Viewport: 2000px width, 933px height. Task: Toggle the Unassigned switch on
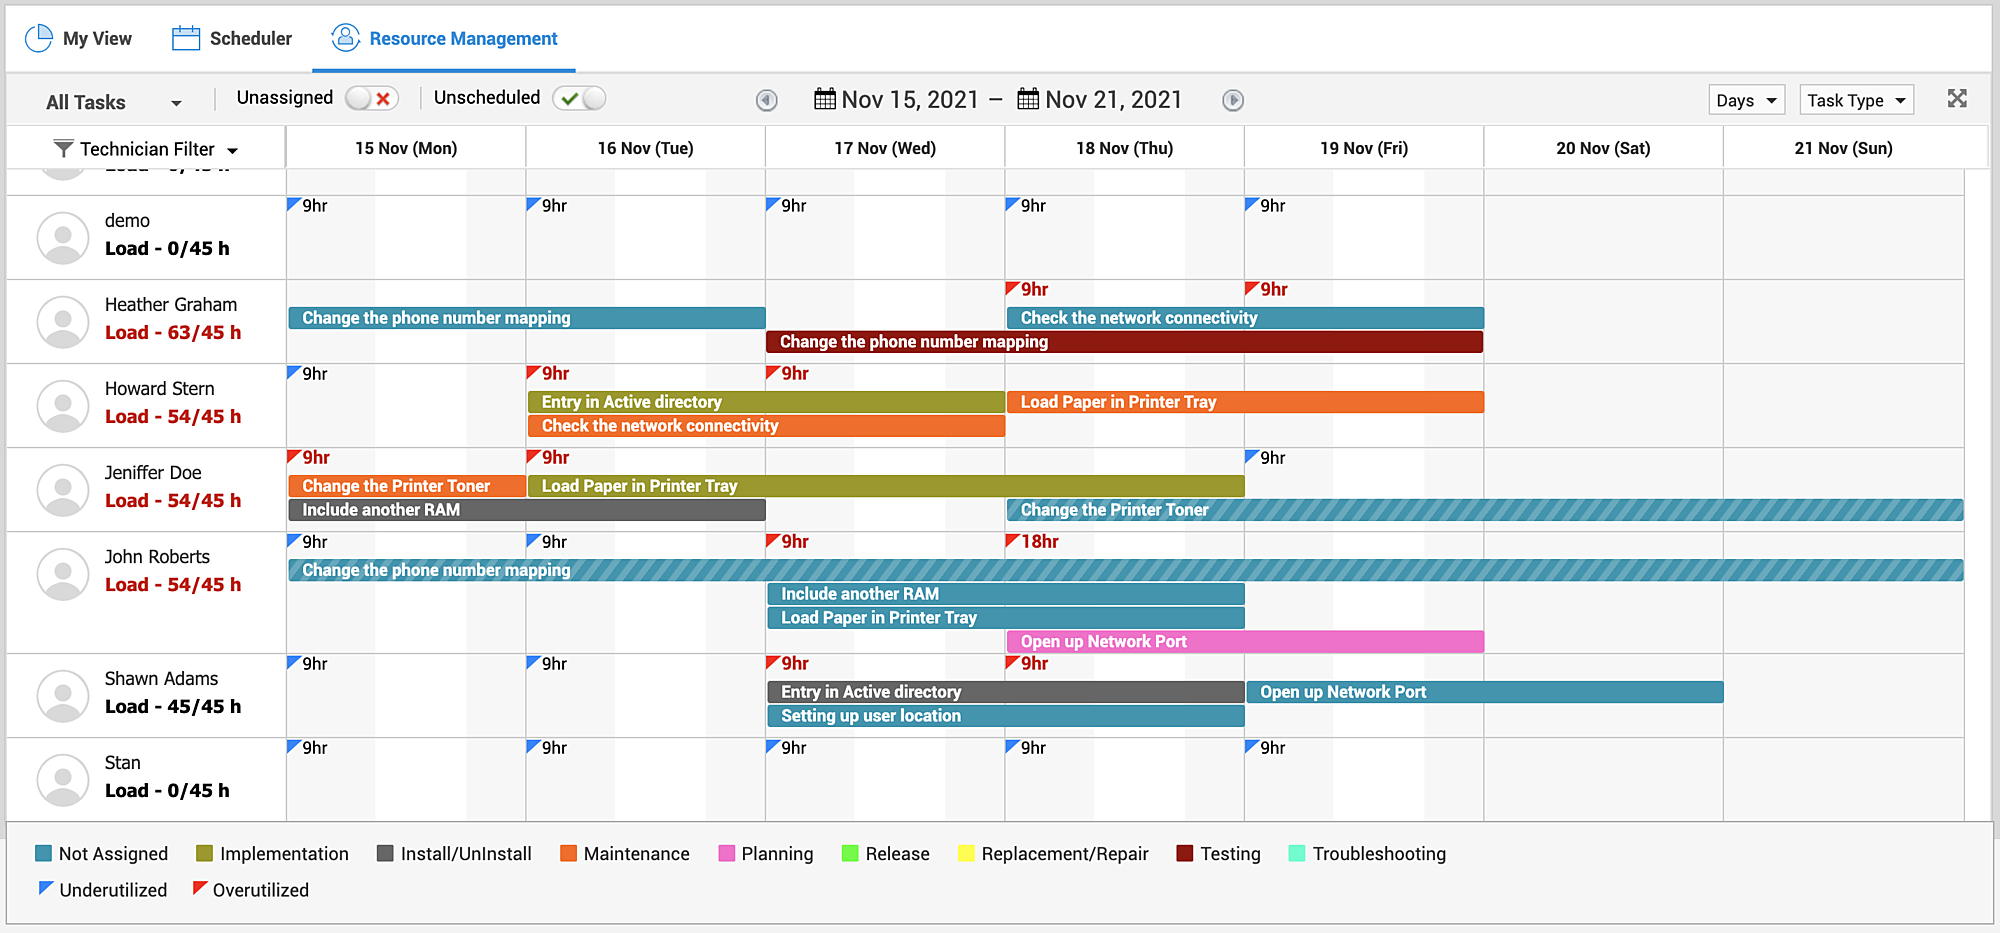[372, 98]
